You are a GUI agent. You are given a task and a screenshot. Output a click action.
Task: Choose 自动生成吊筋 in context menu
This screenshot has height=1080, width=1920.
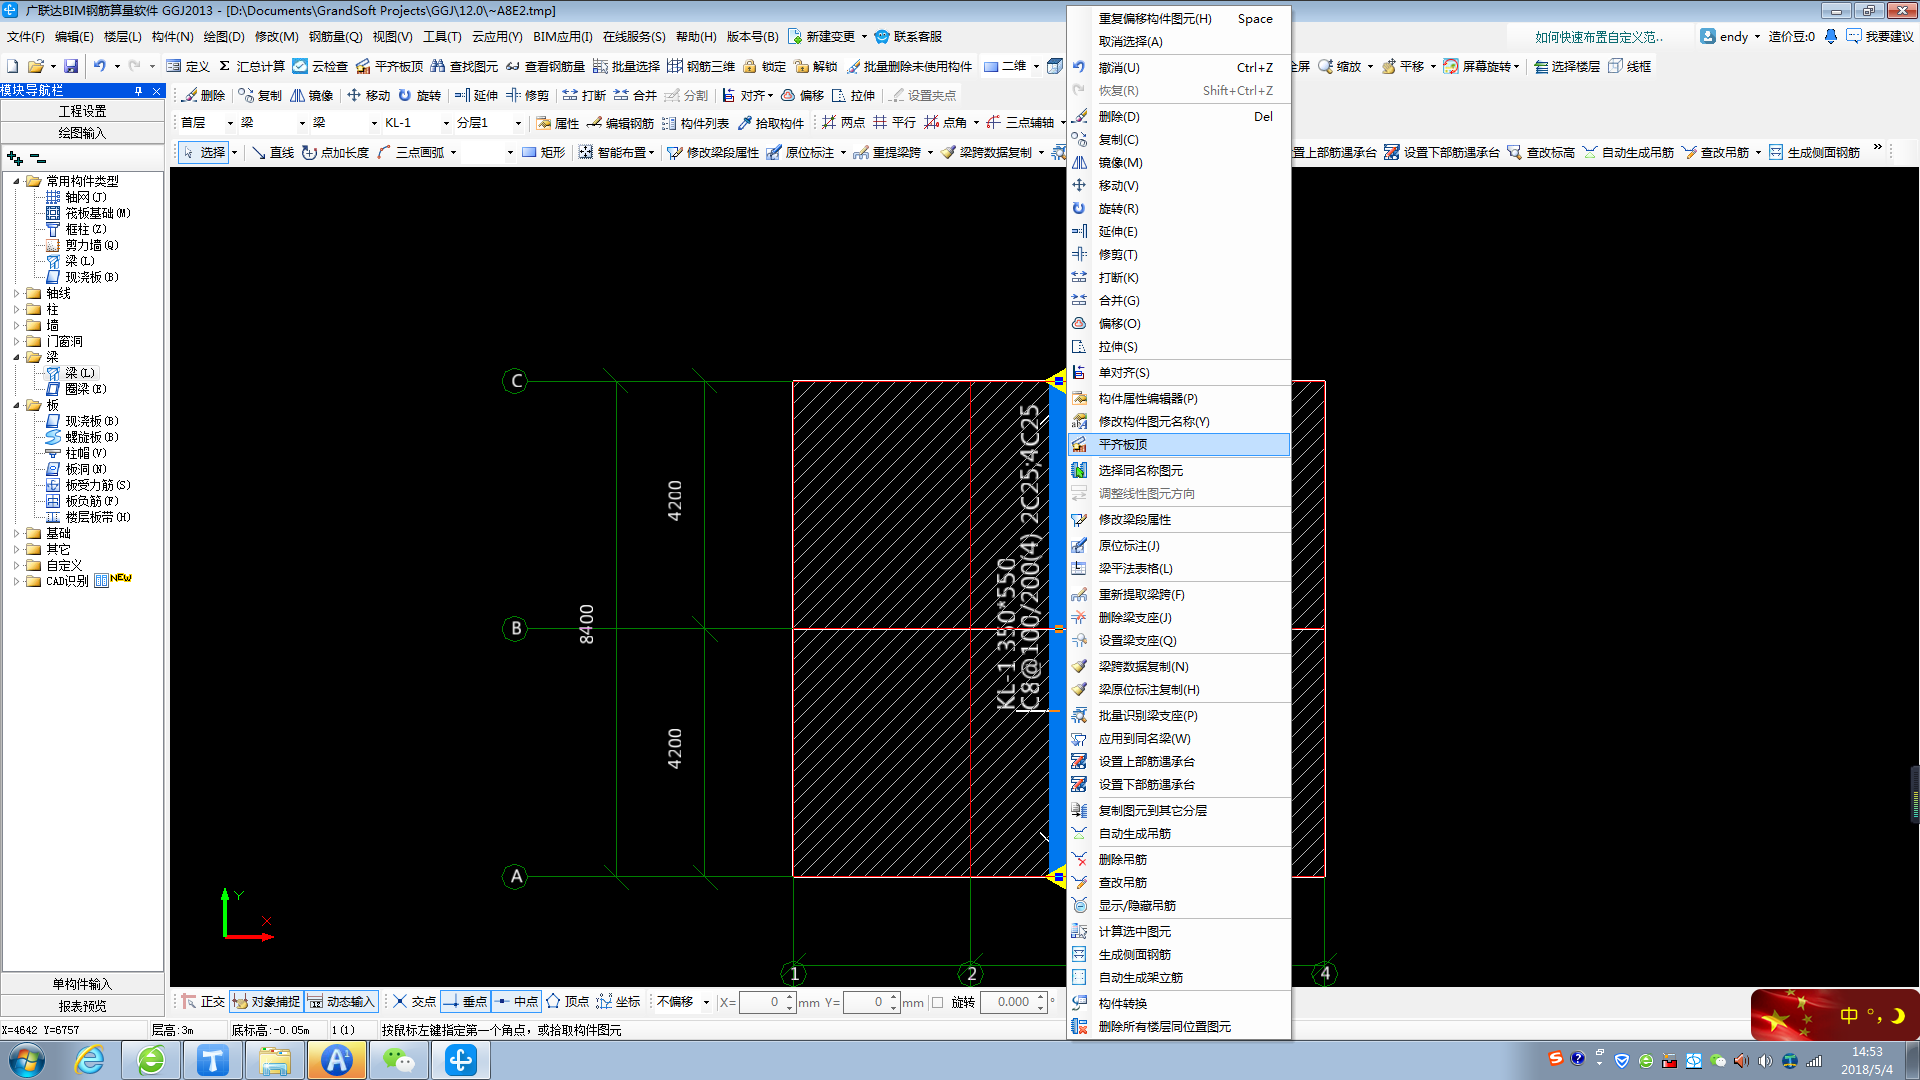pos(1179,833)
